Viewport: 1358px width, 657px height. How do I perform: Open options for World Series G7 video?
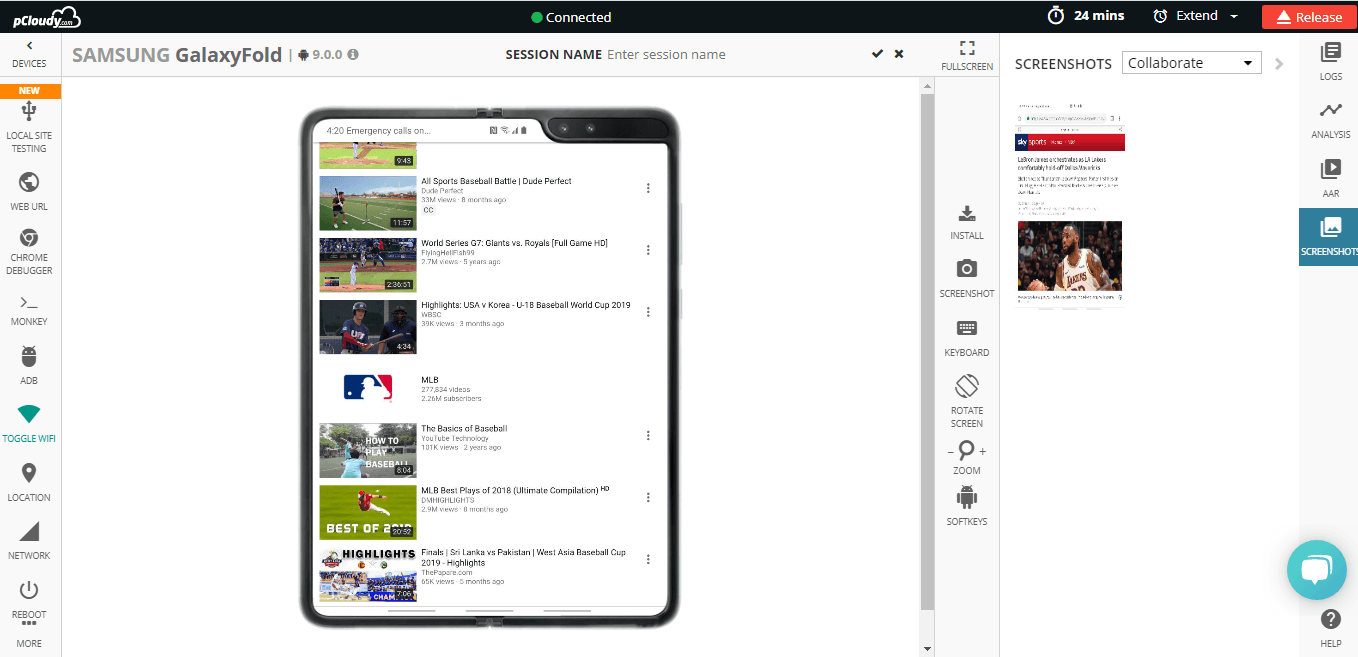click(x=648, y=250)
